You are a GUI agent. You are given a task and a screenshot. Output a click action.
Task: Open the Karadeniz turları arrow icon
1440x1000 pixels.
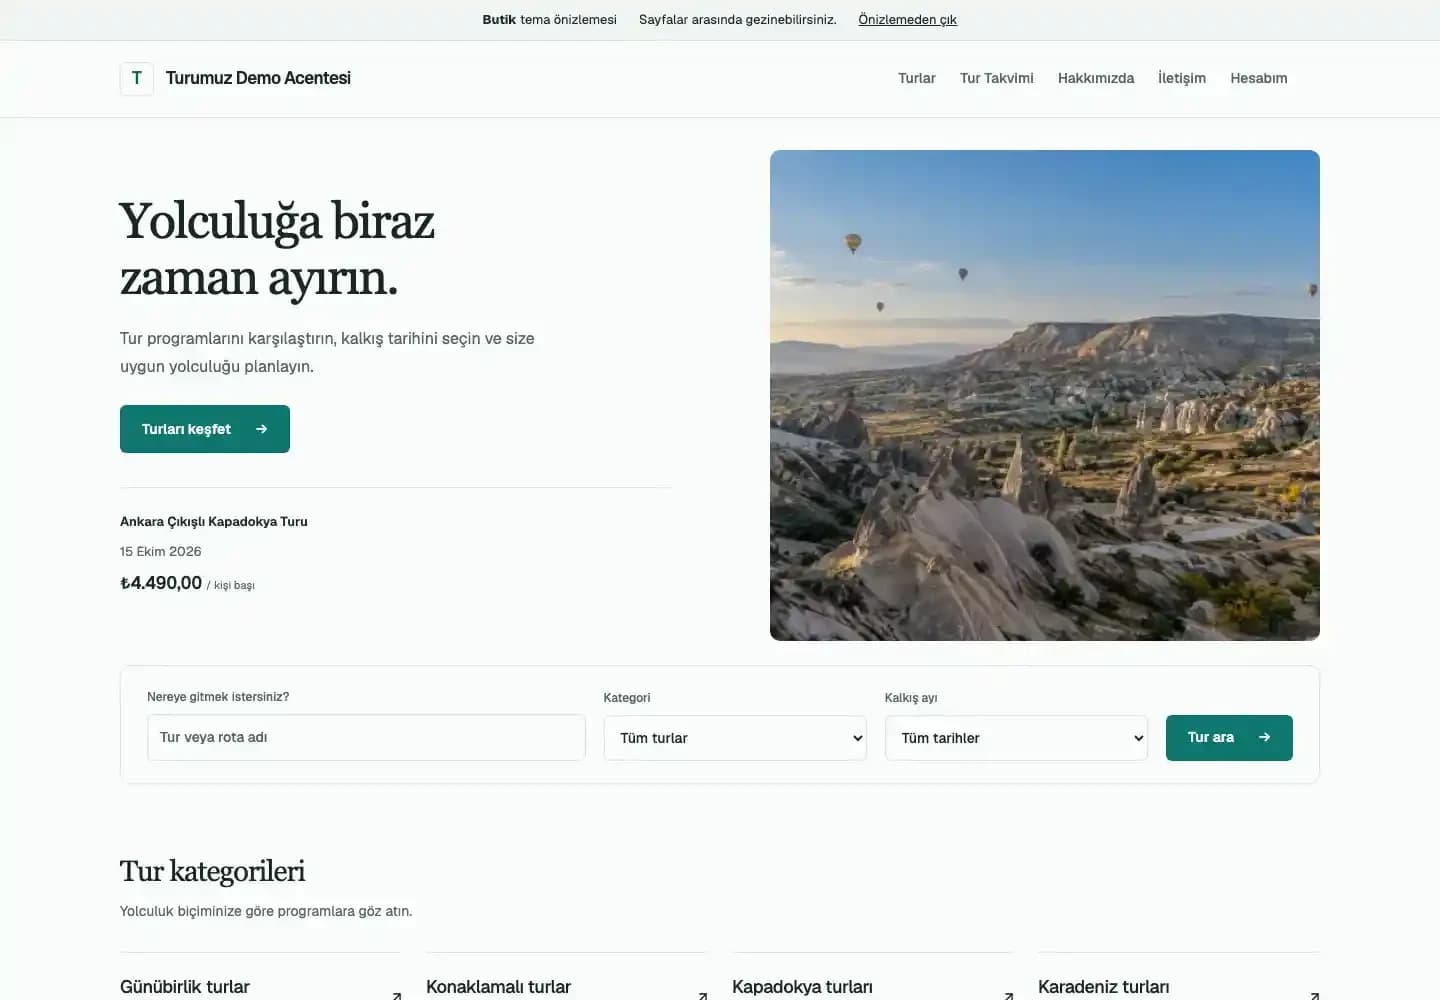click(x=1315, y=995)
